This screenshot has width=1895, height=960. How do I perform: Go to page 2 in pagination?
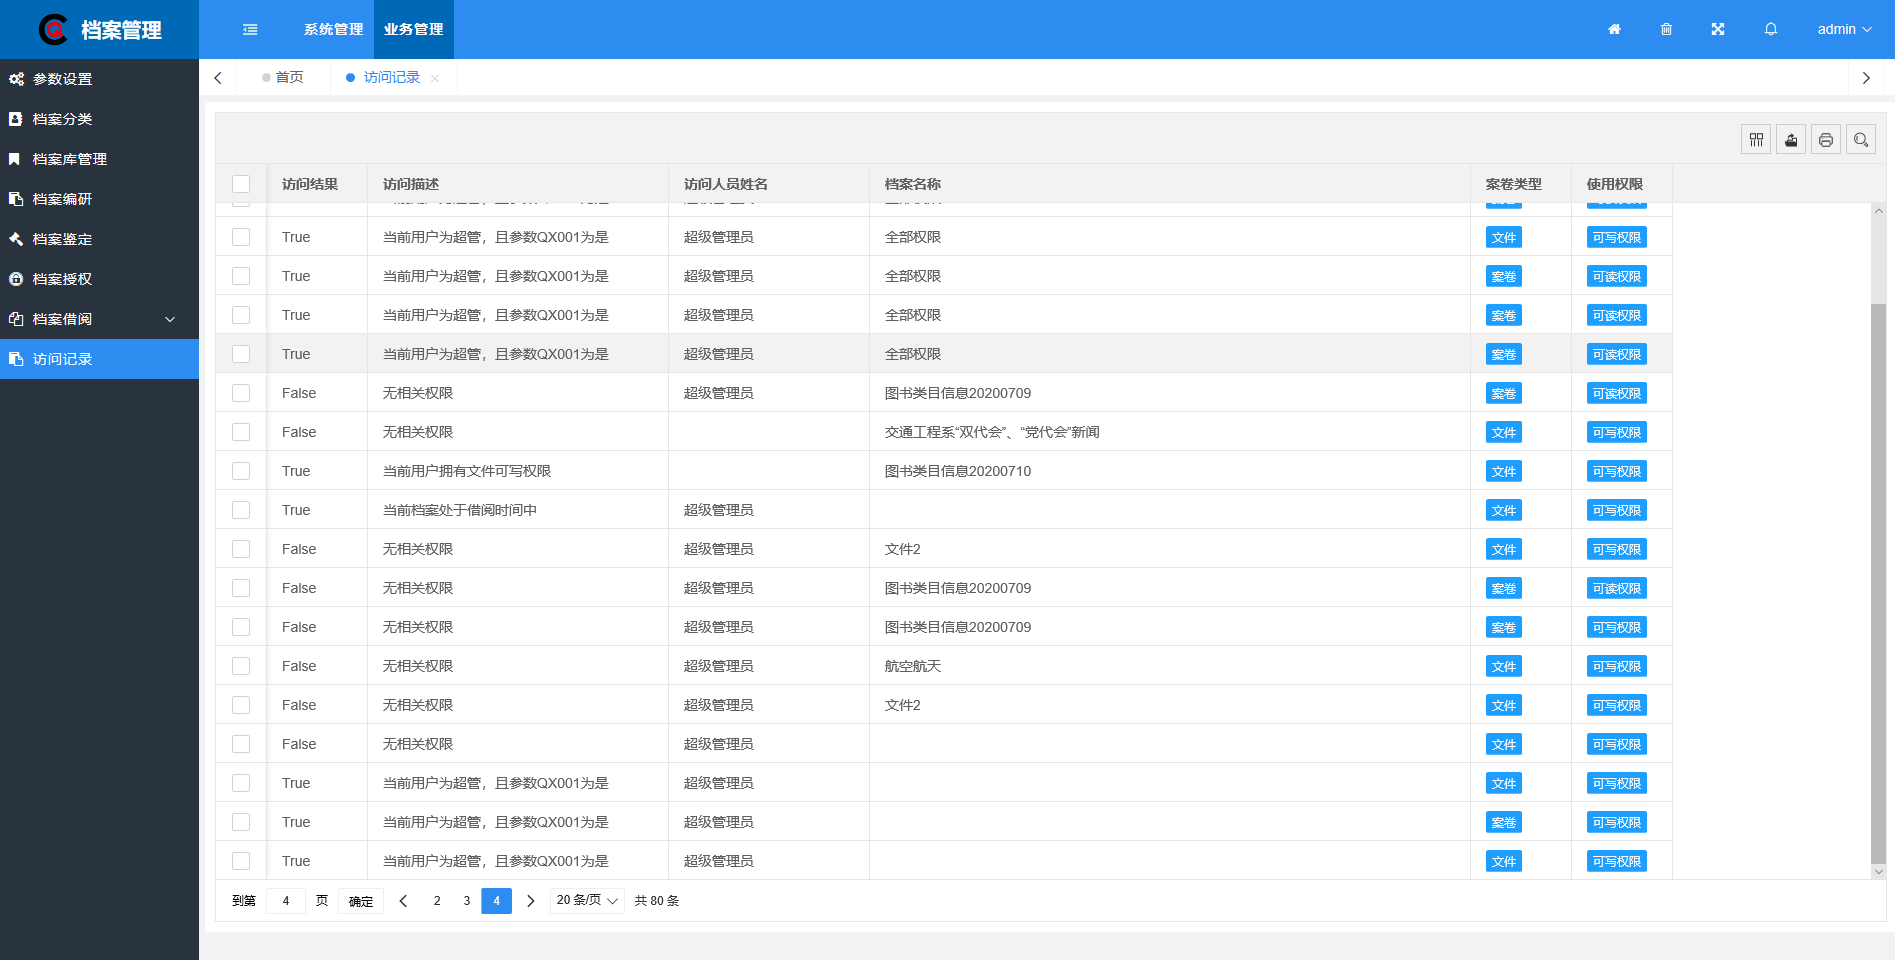437,900
